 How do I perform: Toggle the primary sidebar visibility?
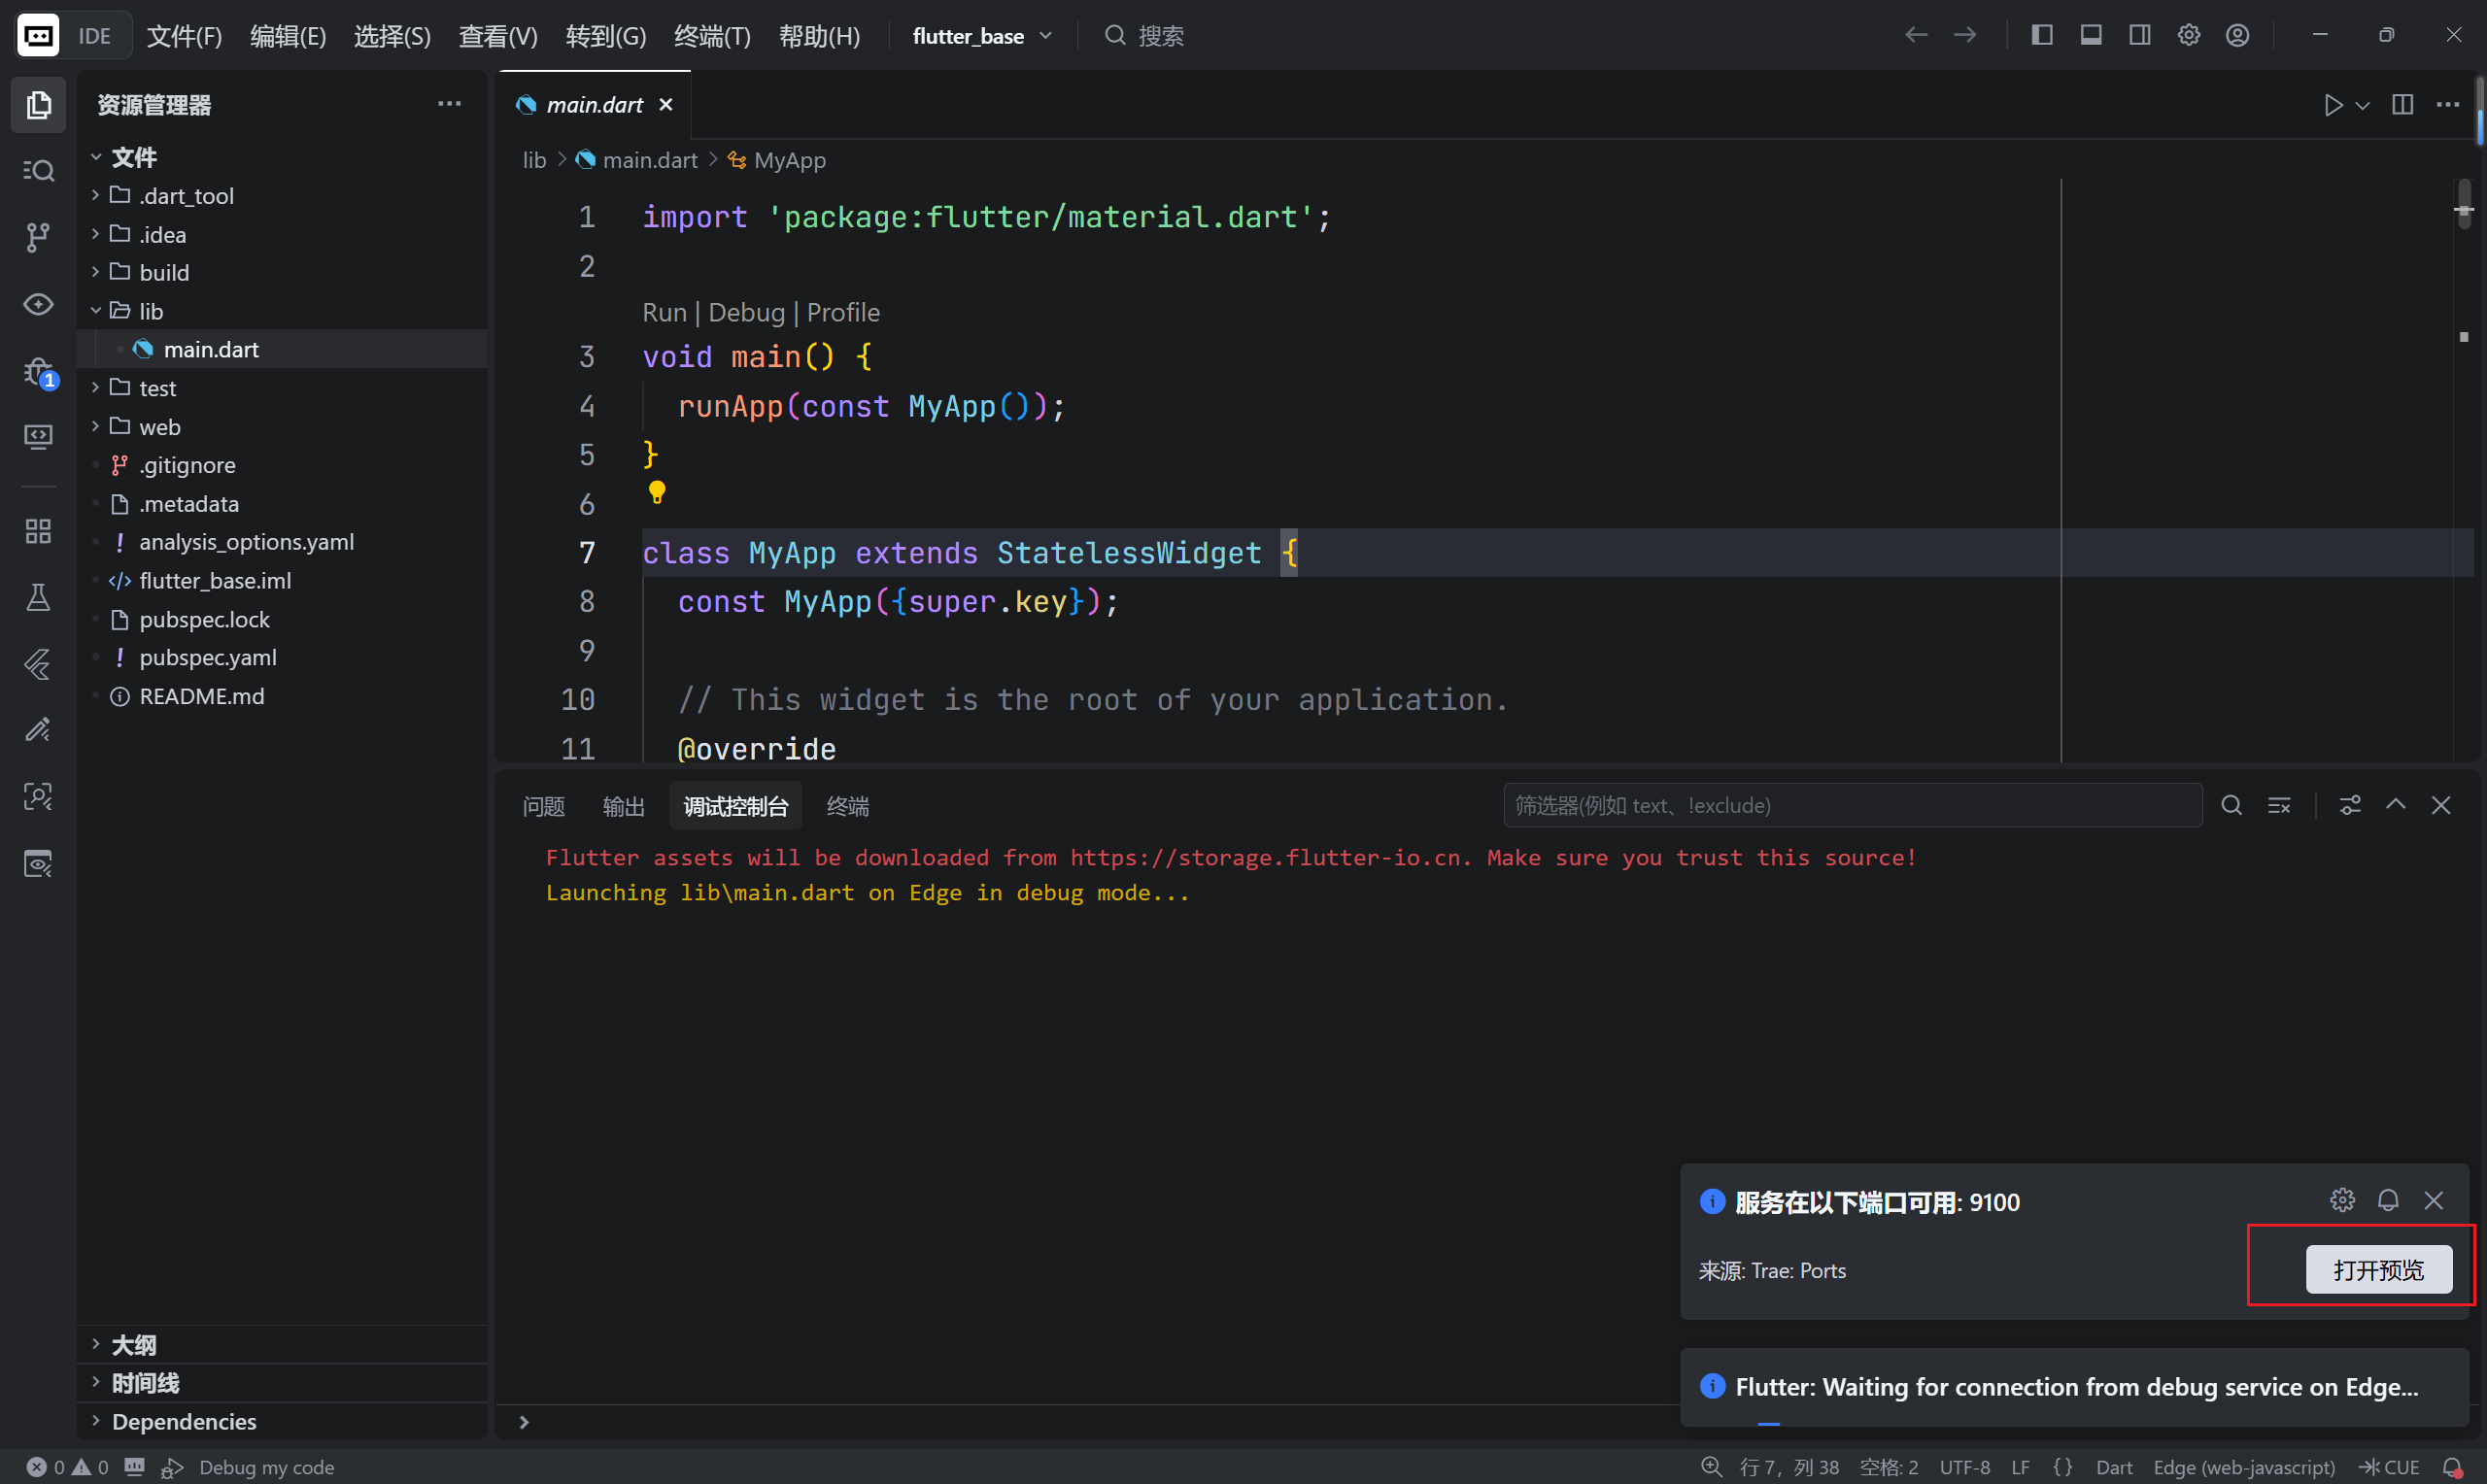(2040, 34)
